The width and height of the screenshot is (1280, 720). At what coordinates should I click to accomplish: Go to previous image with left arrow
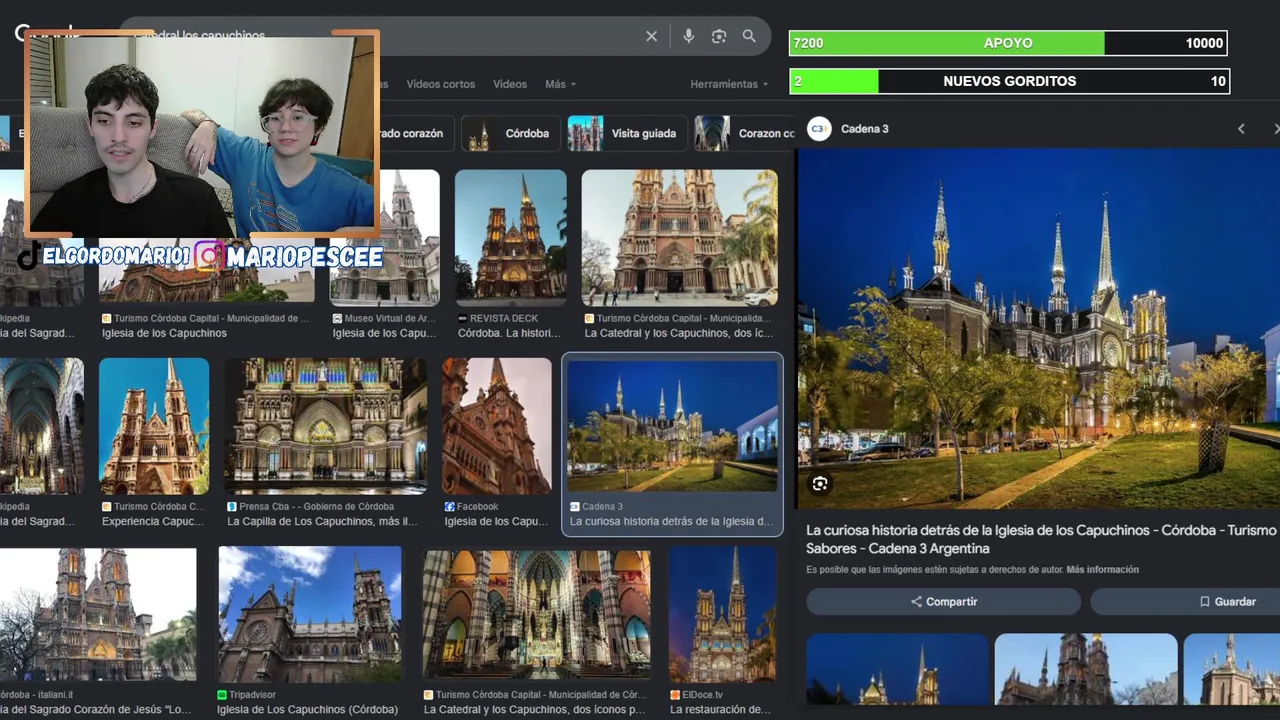point(1241,129)
